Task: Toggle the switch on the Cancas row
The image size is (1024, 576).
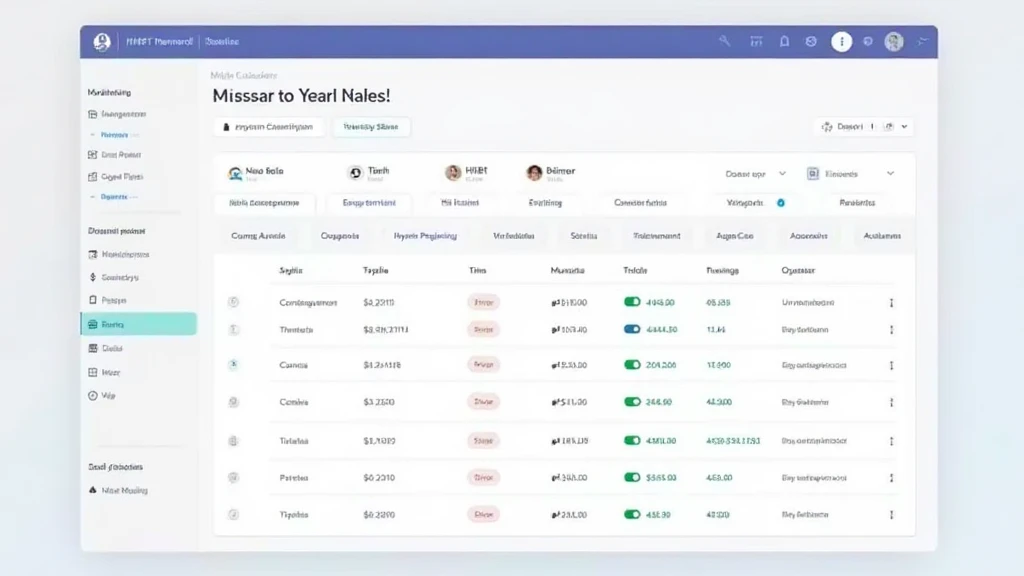Action: point(632,364)
